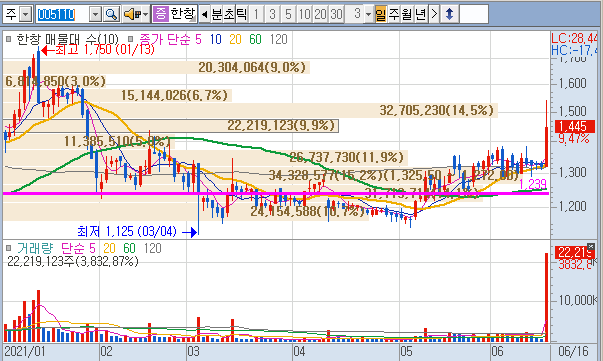Switch to 주 (weekly) chart

(394, 14)
